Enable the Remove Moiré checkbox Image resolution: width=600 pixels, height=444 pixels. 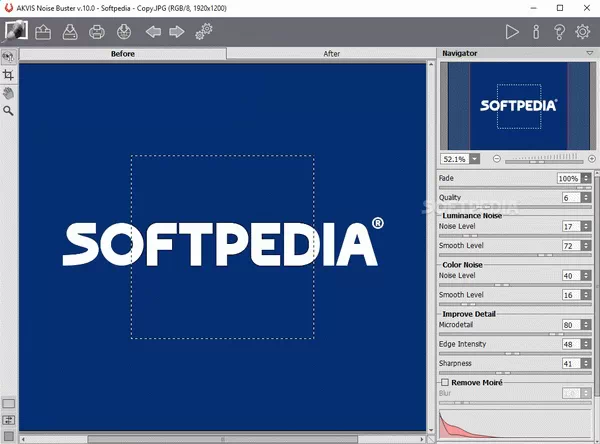point(445,382)
